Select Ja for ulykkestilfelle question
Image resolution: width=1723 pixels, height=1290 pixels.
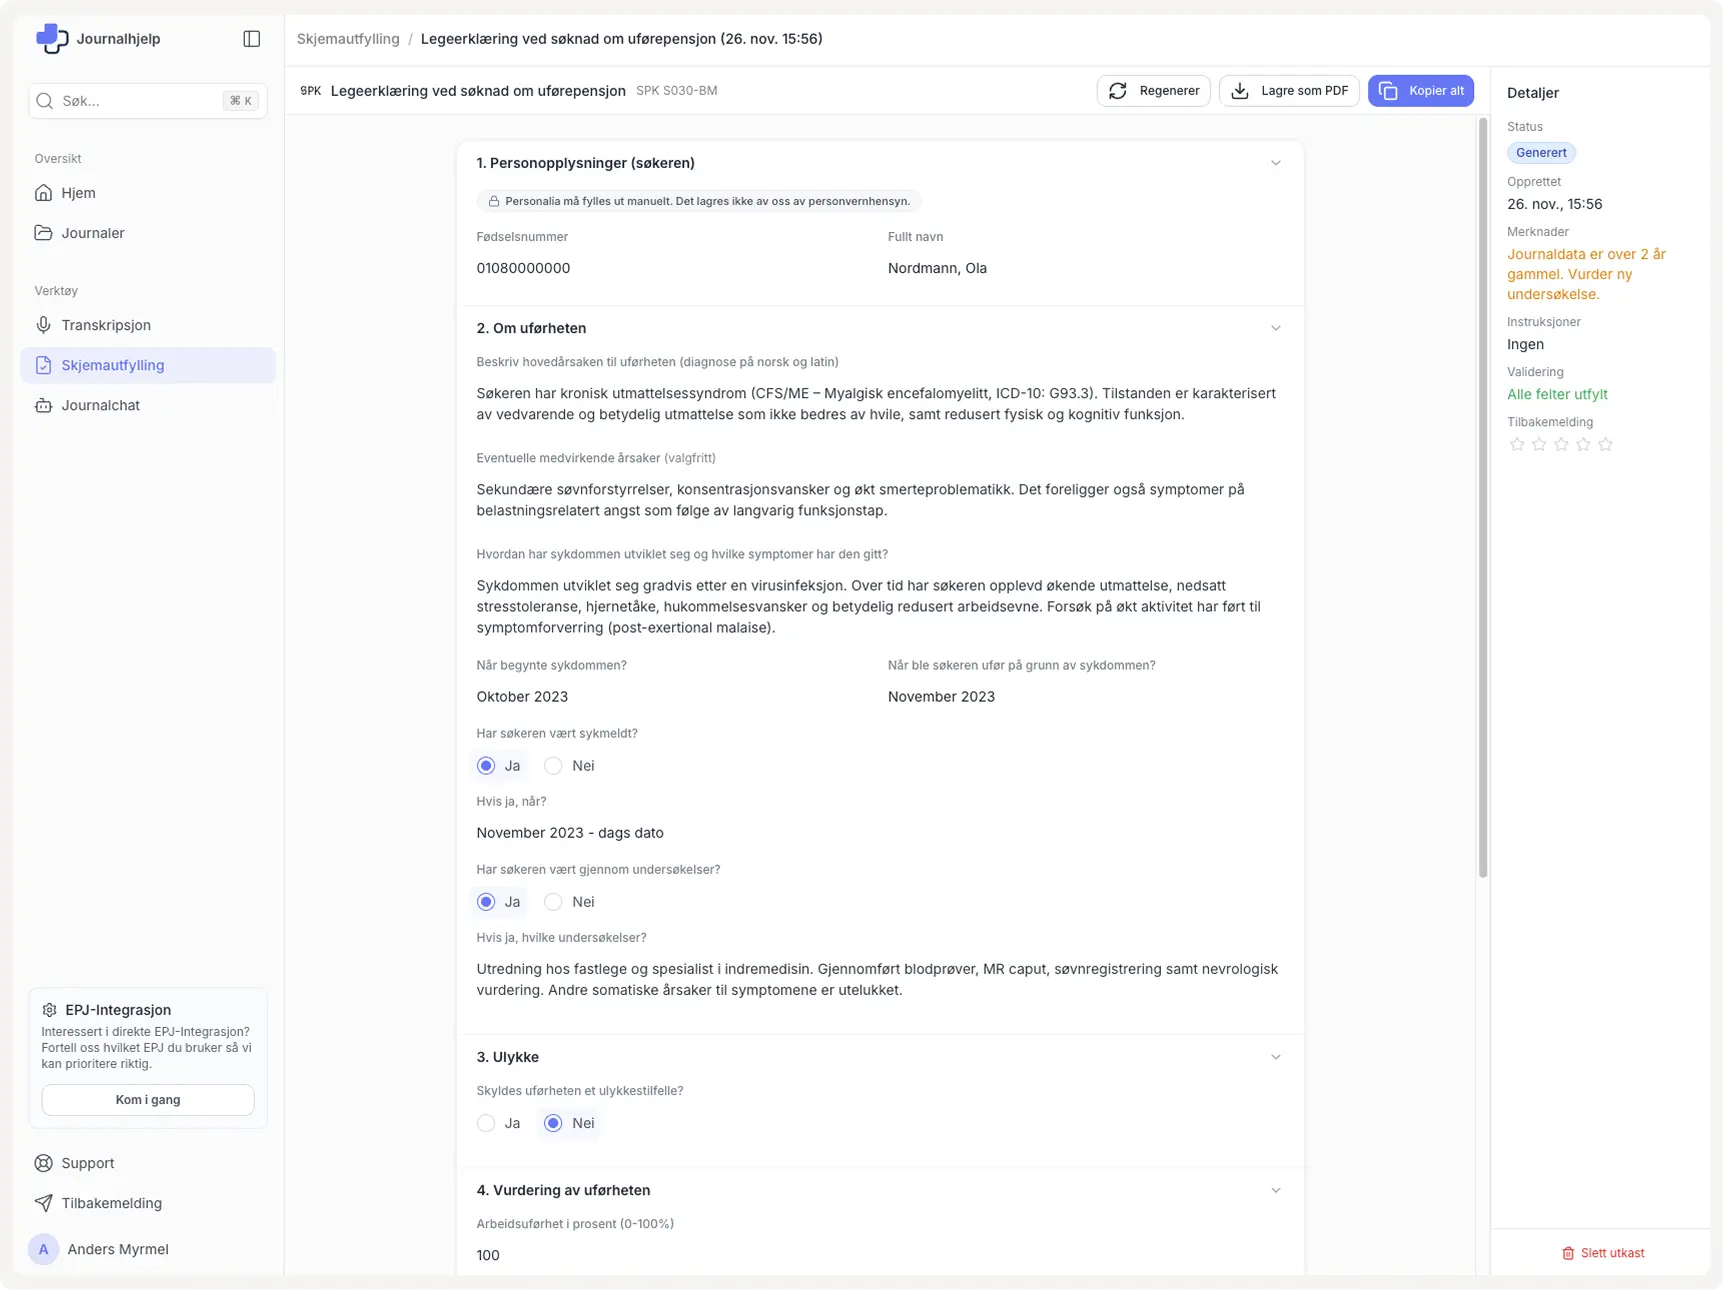(x=486, y=1123)
